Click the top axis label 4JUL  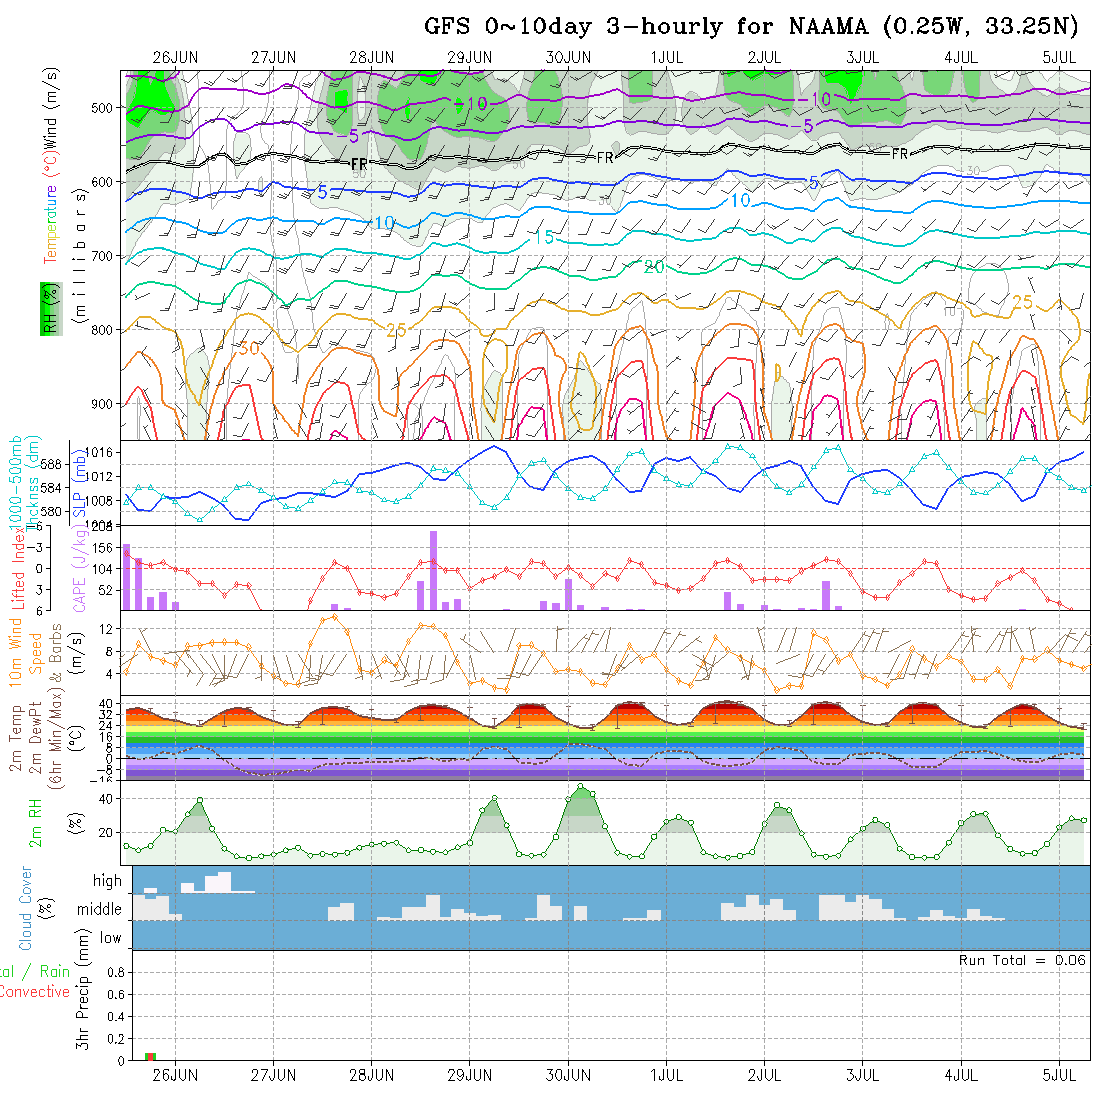960,58
